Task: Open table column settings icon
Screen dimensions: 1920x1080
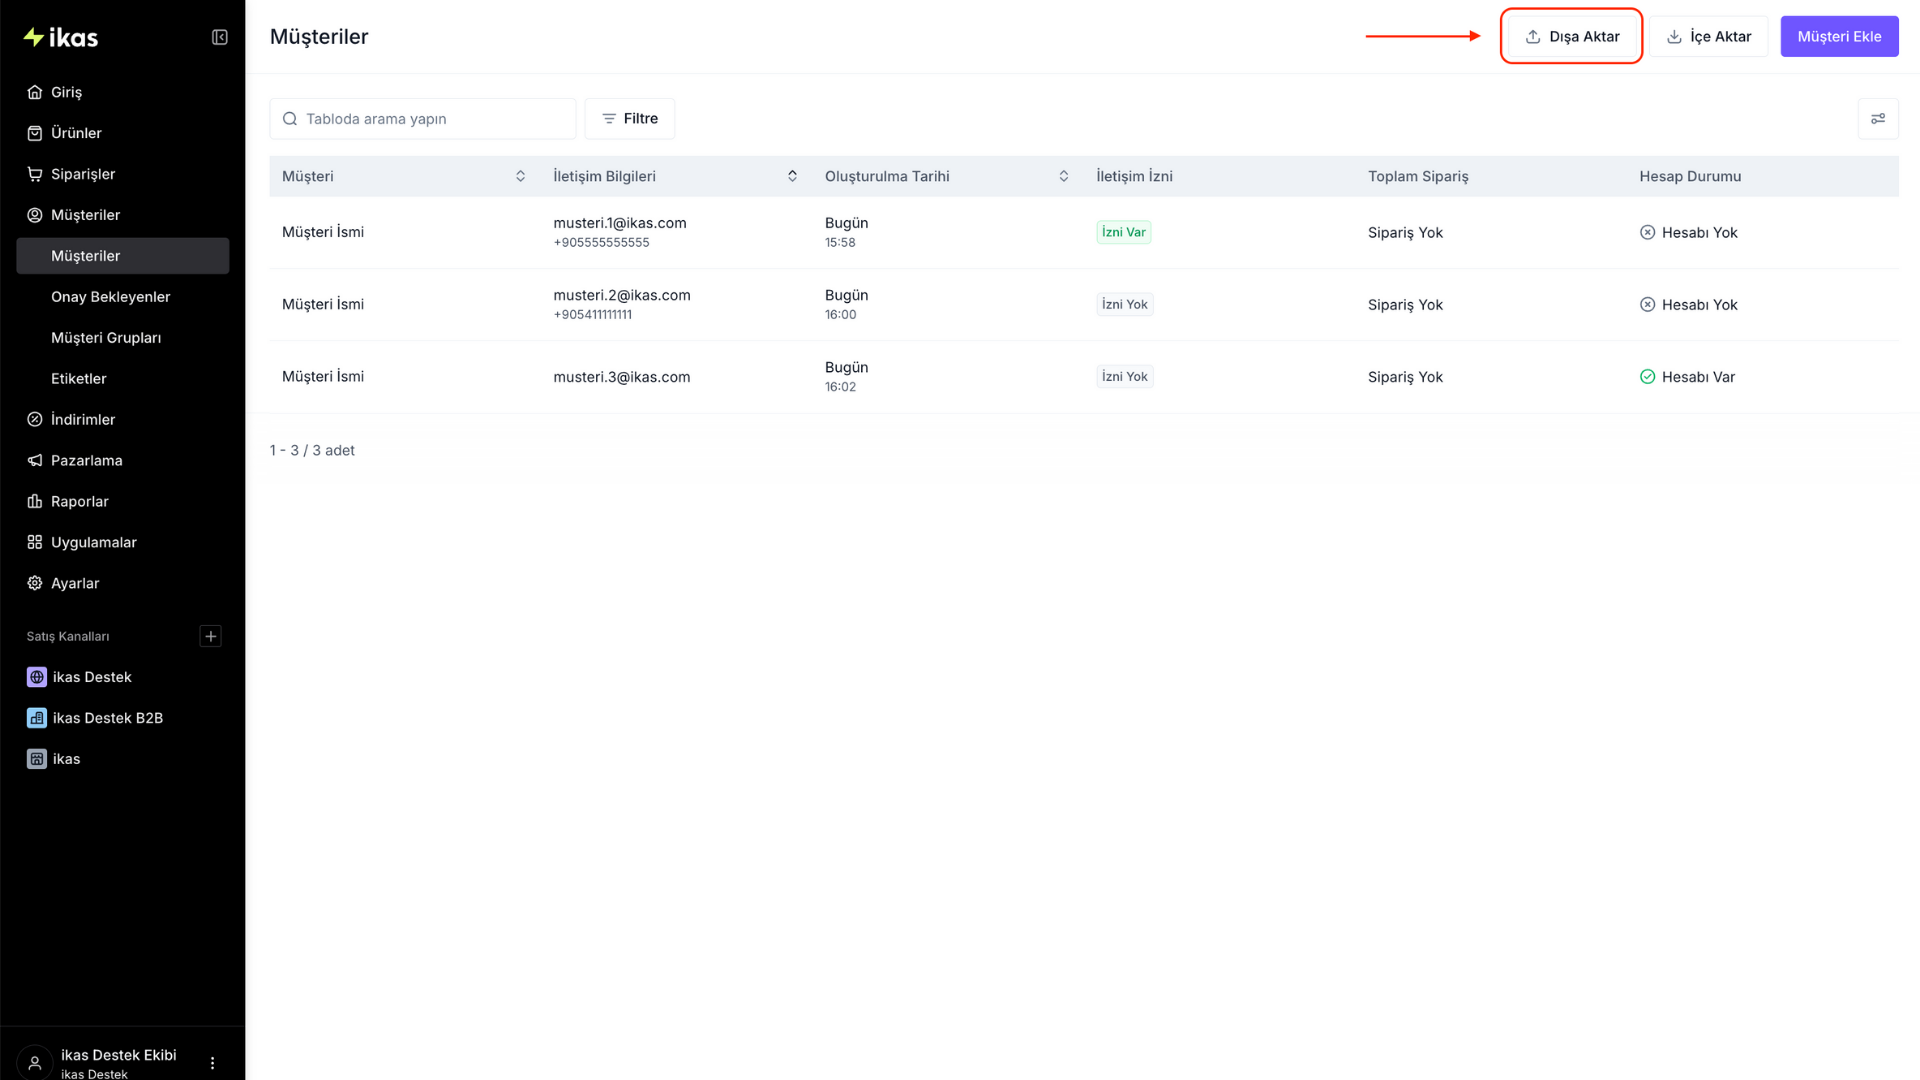Action: [x=1878, y=119]
